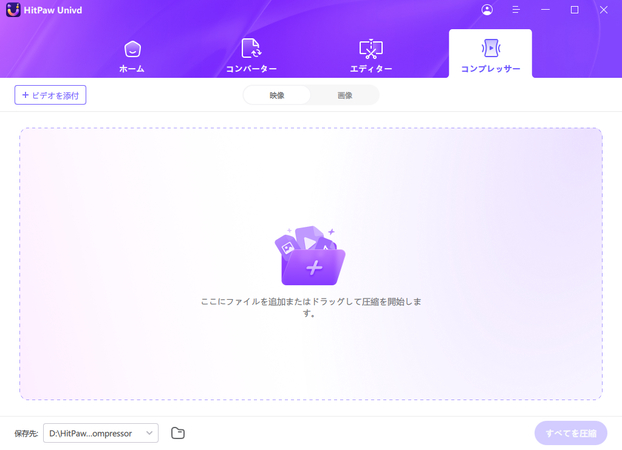This screenshot has width=622, height=450.
Task: Minimize the HitPaw Univd window
Action: click(x=546, y=10)
